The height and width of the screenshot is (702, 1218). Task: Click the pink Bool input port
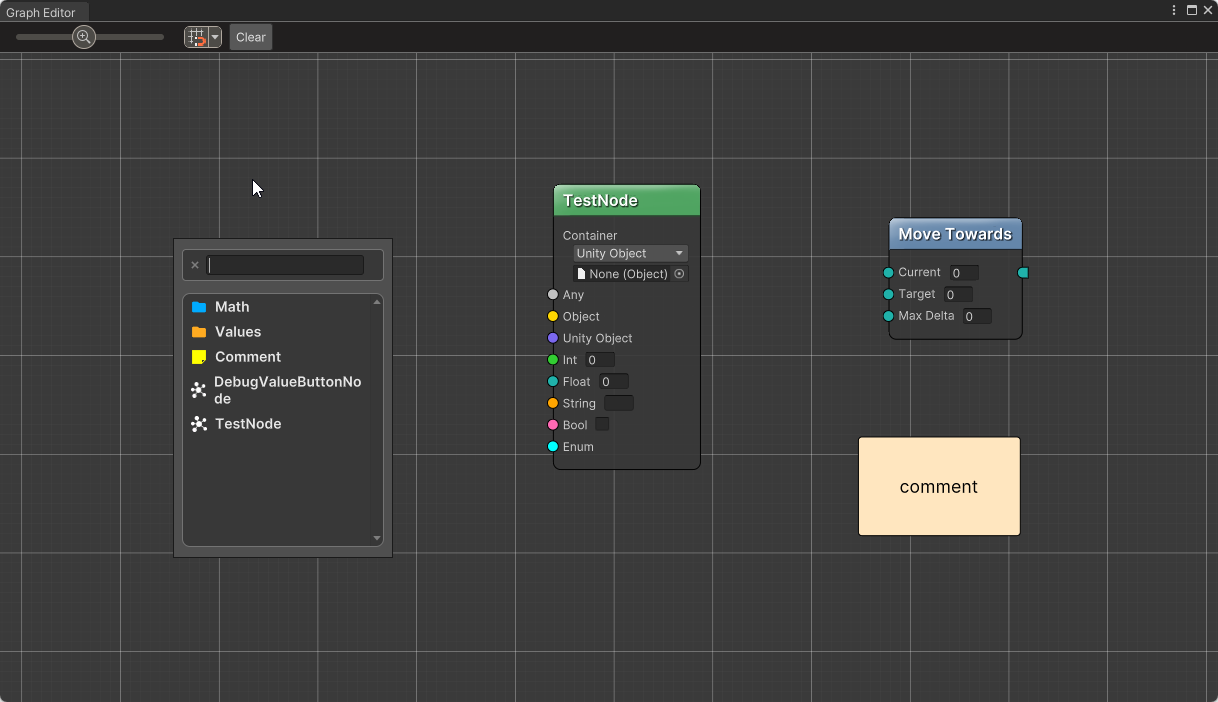(553, 425)
